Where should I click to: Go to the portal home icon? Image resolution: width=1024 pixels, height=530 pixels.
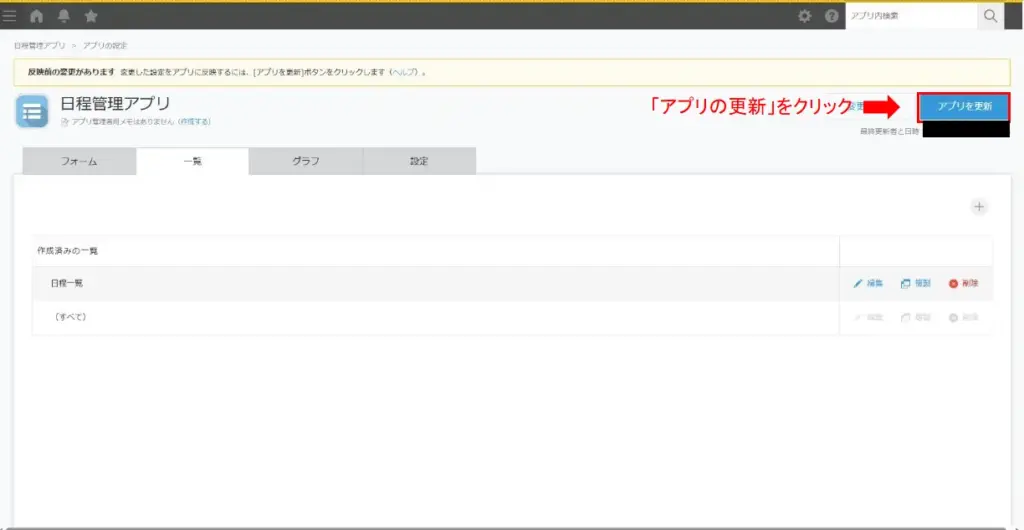click(37, 16)
